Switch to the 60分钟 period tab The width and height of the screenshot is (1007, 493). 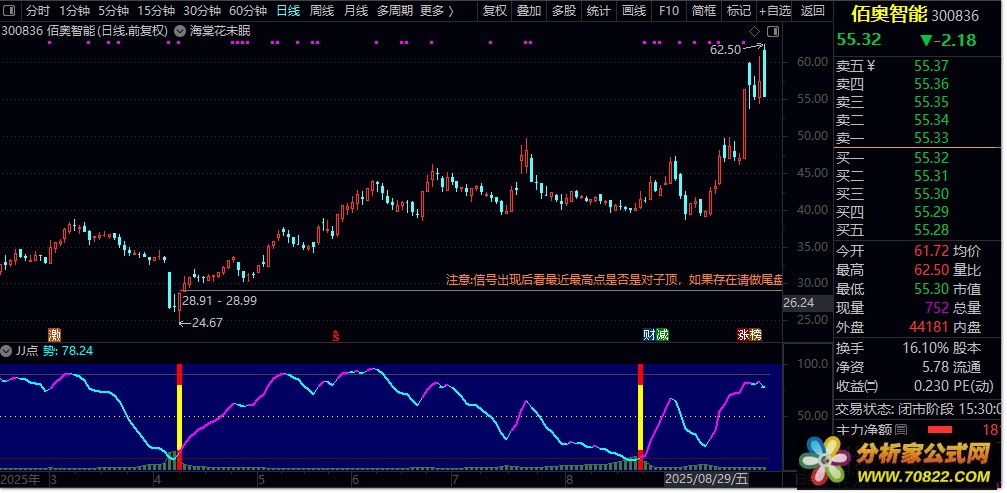click(x=248, y=11)
